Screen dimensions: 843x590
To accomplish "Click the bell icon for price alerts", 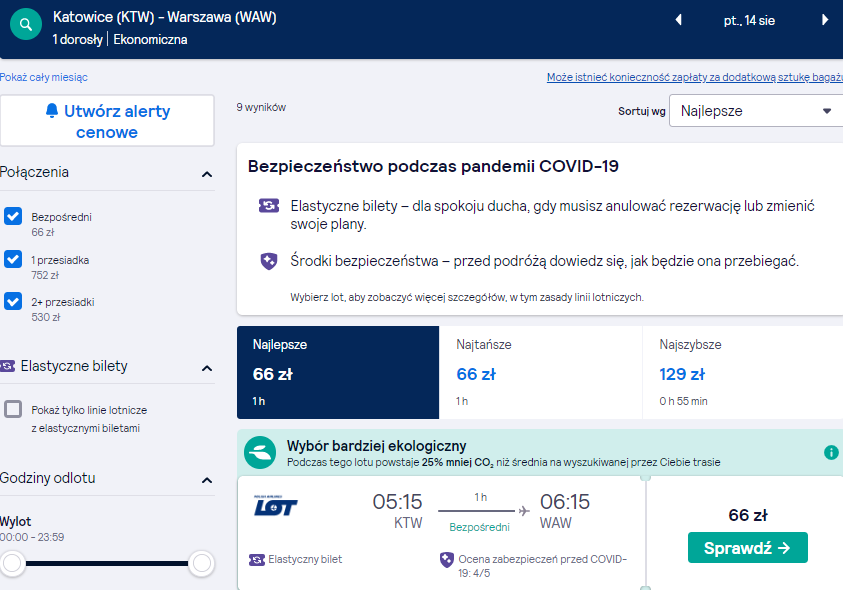I will (52, 111).
